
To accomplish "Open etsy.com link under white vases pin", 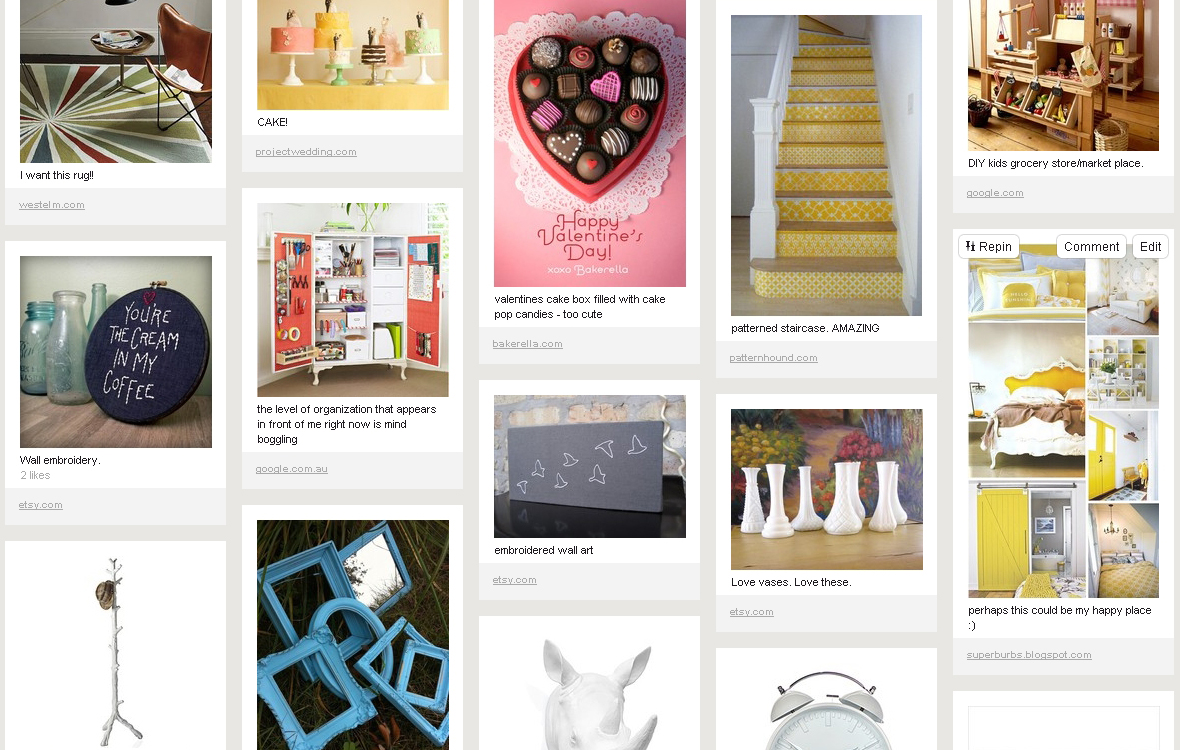I will (751, 612).
